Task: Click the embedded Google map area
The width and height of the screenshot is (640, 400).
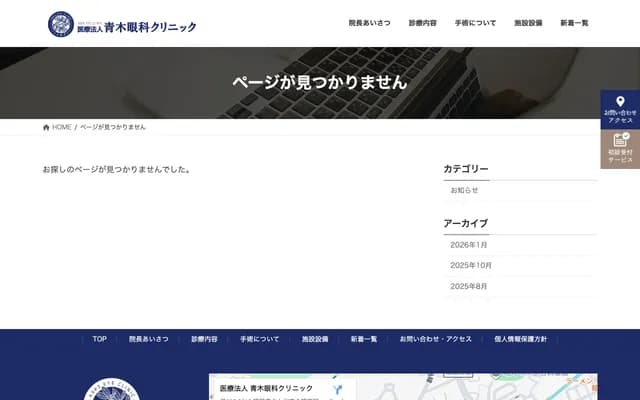Action: [480, 388]
